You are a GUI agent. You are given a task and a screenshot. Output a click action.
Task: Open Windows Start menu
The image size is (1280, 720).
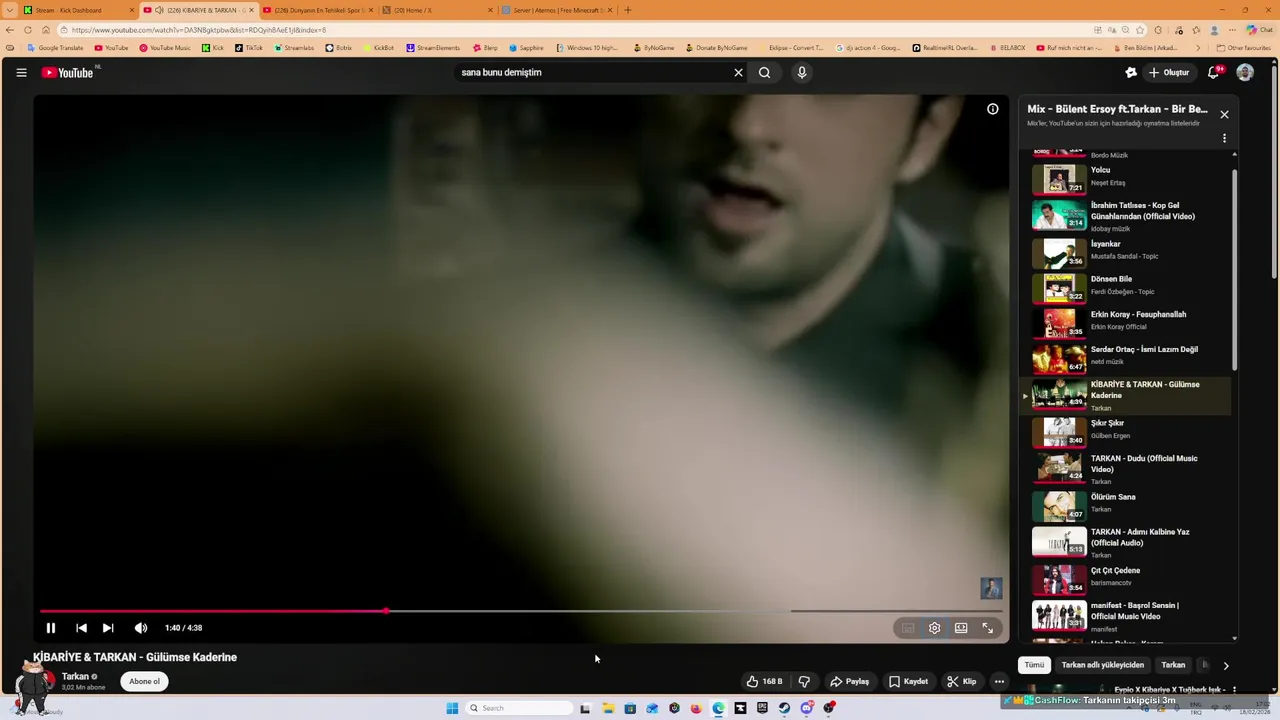(x=452, y=708)
